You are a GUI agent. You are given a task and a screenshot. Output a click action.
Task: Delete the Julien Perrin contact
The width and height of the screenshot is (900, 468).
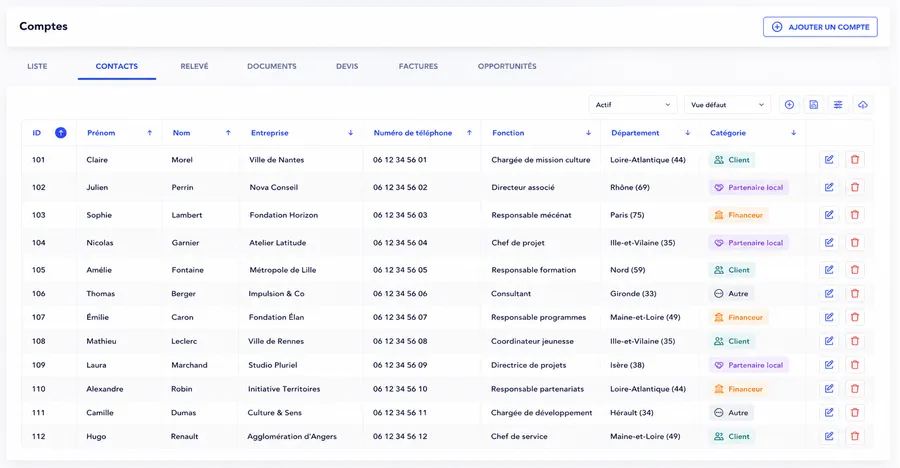pos(855,187)
